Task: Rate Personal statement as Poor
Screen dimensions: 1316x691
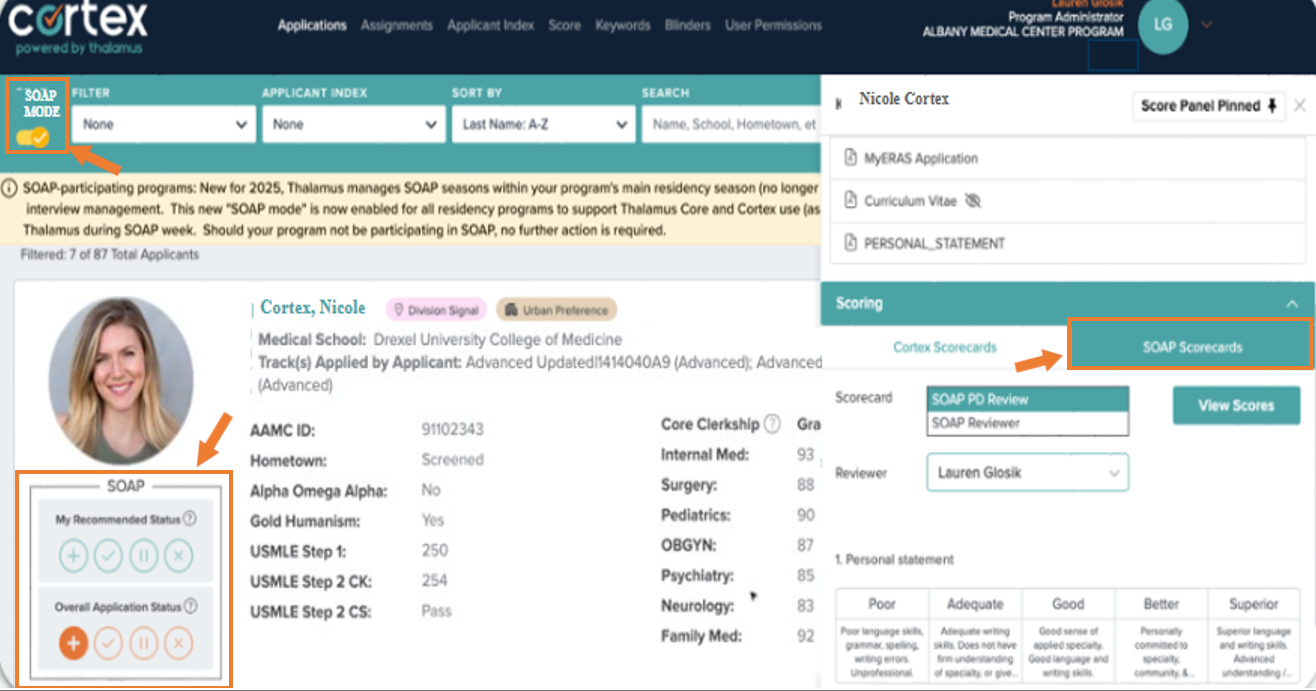Action: tap(882, 635)
